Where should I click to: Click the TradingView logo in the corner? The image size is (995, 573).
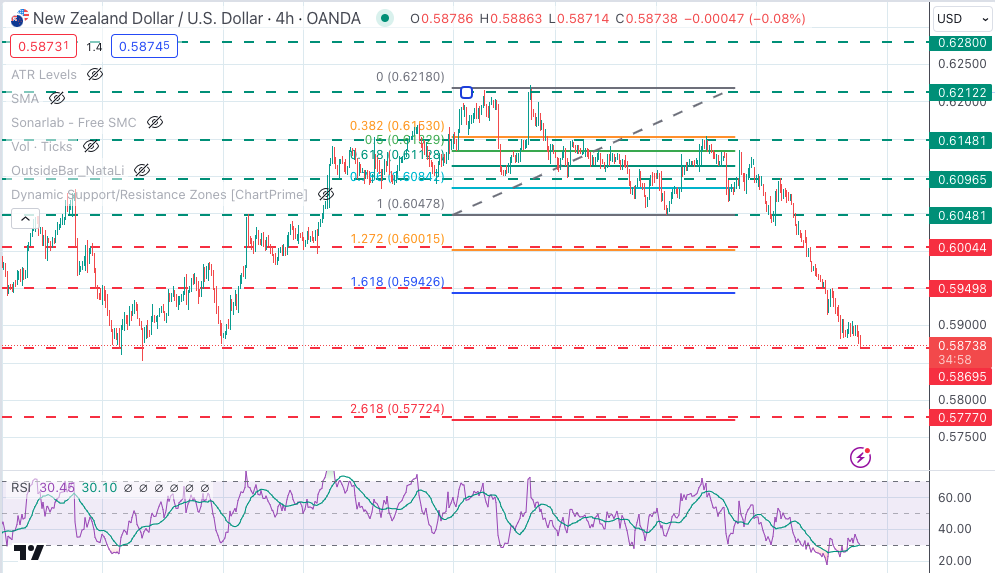tap(29, 552)
